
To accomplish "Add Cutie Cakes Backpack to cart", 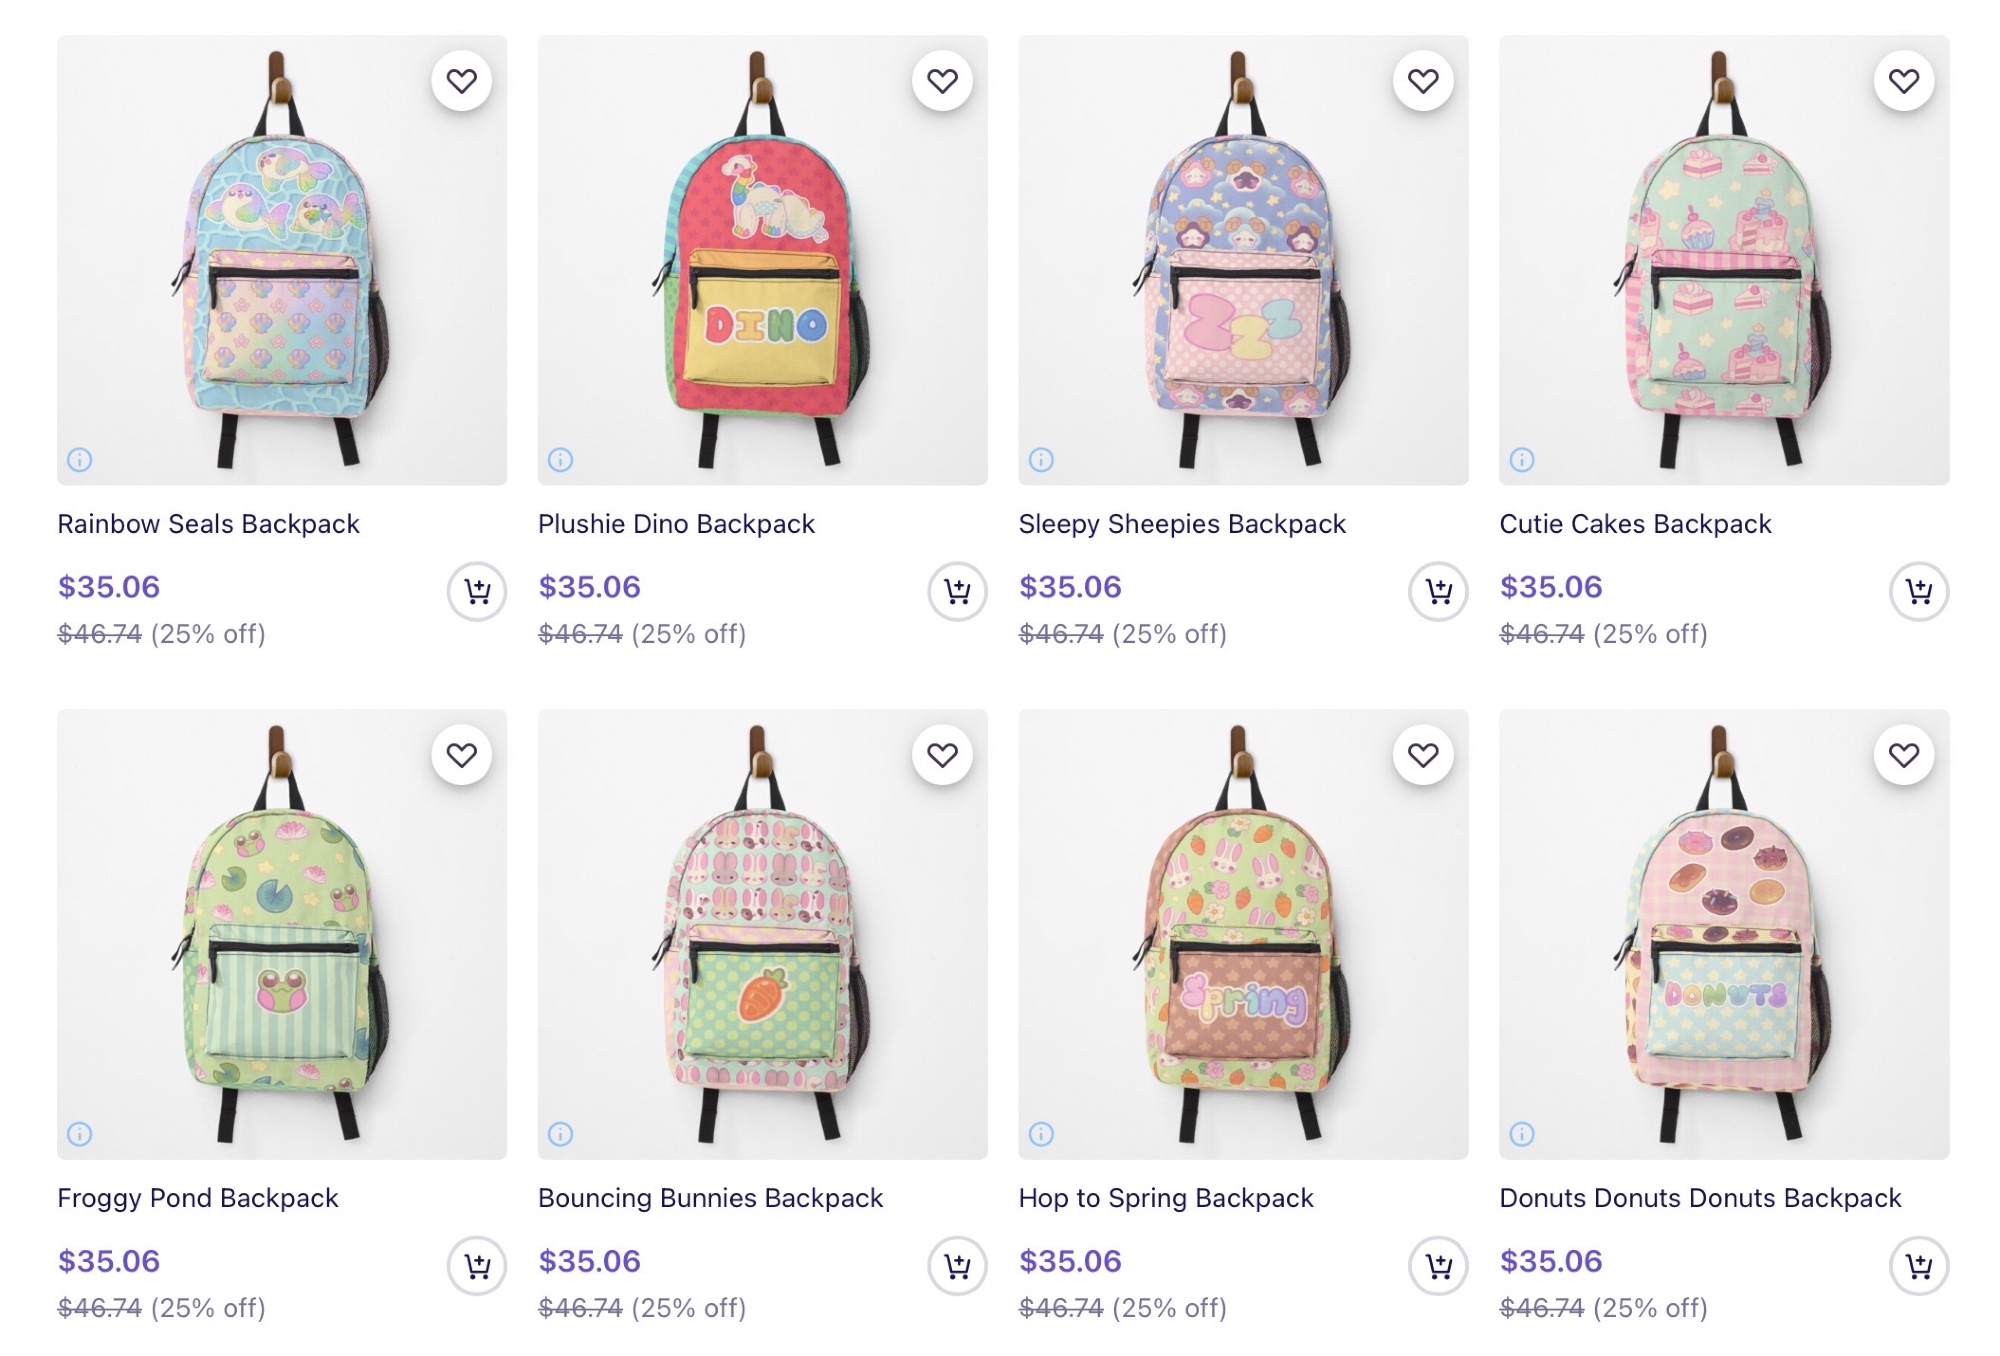I will point(1919,592).
